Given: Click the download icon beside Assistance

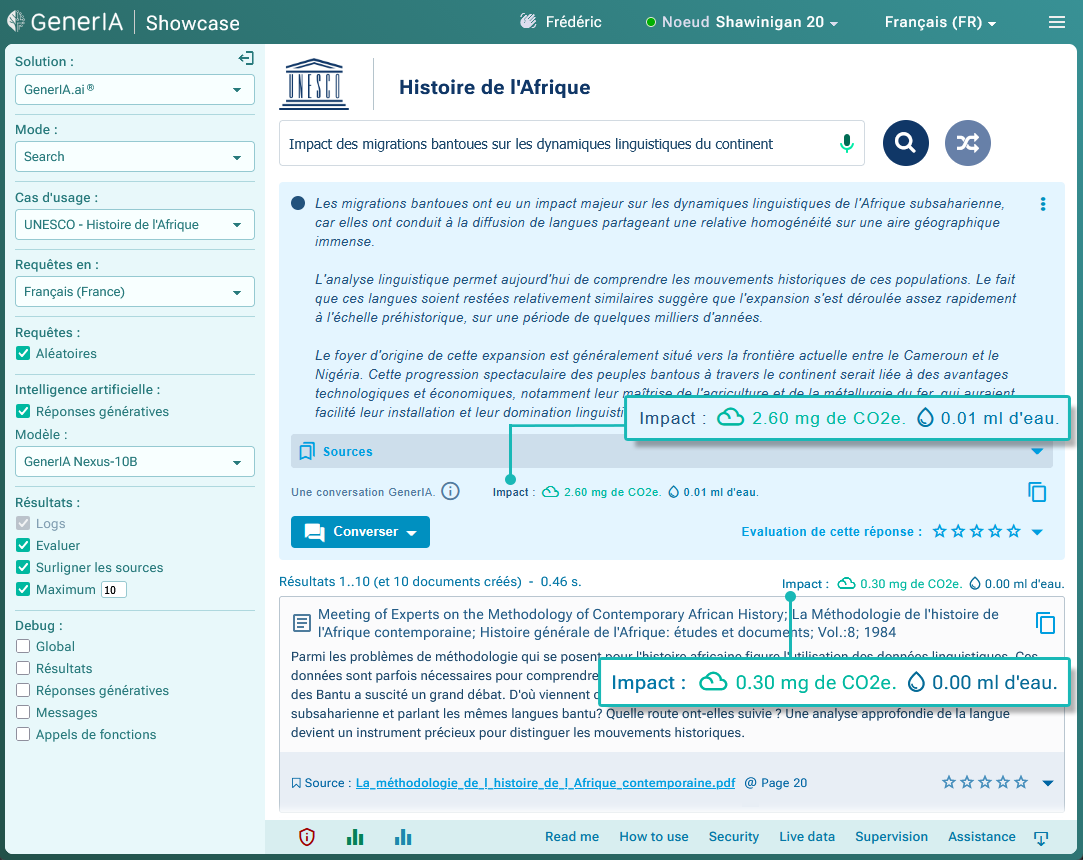Looking at the screenshot, I should click(x=1041, y=838).
